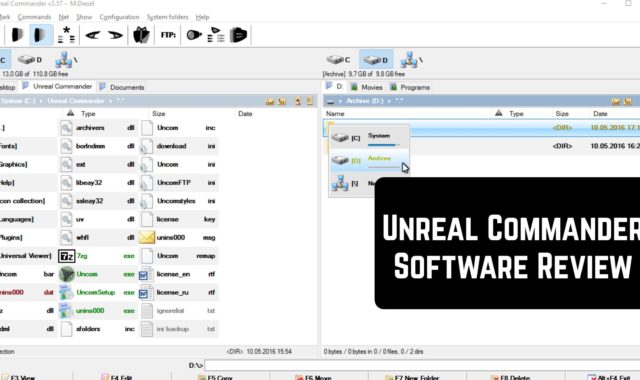
Task: Select the sfolders inc file
Action: point(97,329)
